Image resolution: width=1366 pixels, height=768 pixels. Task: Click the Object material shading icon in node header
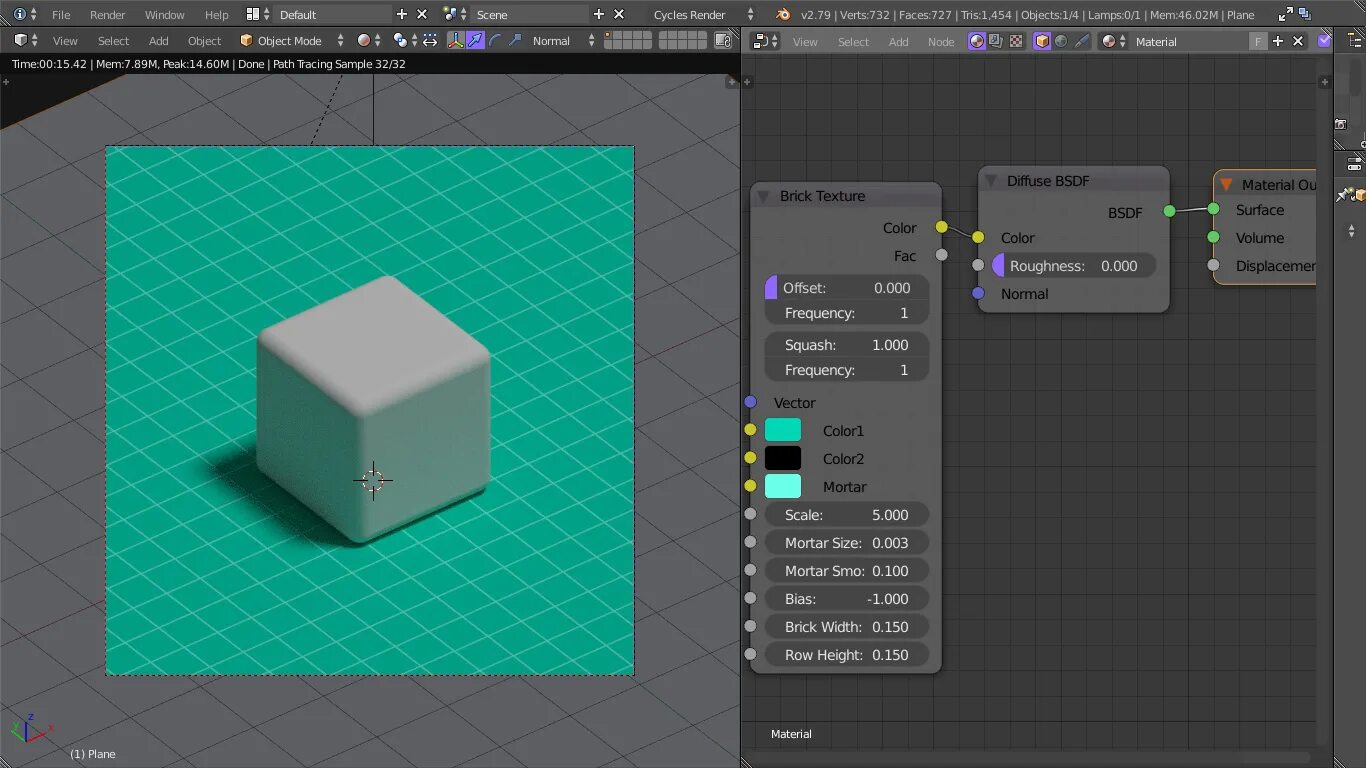(x=1042, y=40)
